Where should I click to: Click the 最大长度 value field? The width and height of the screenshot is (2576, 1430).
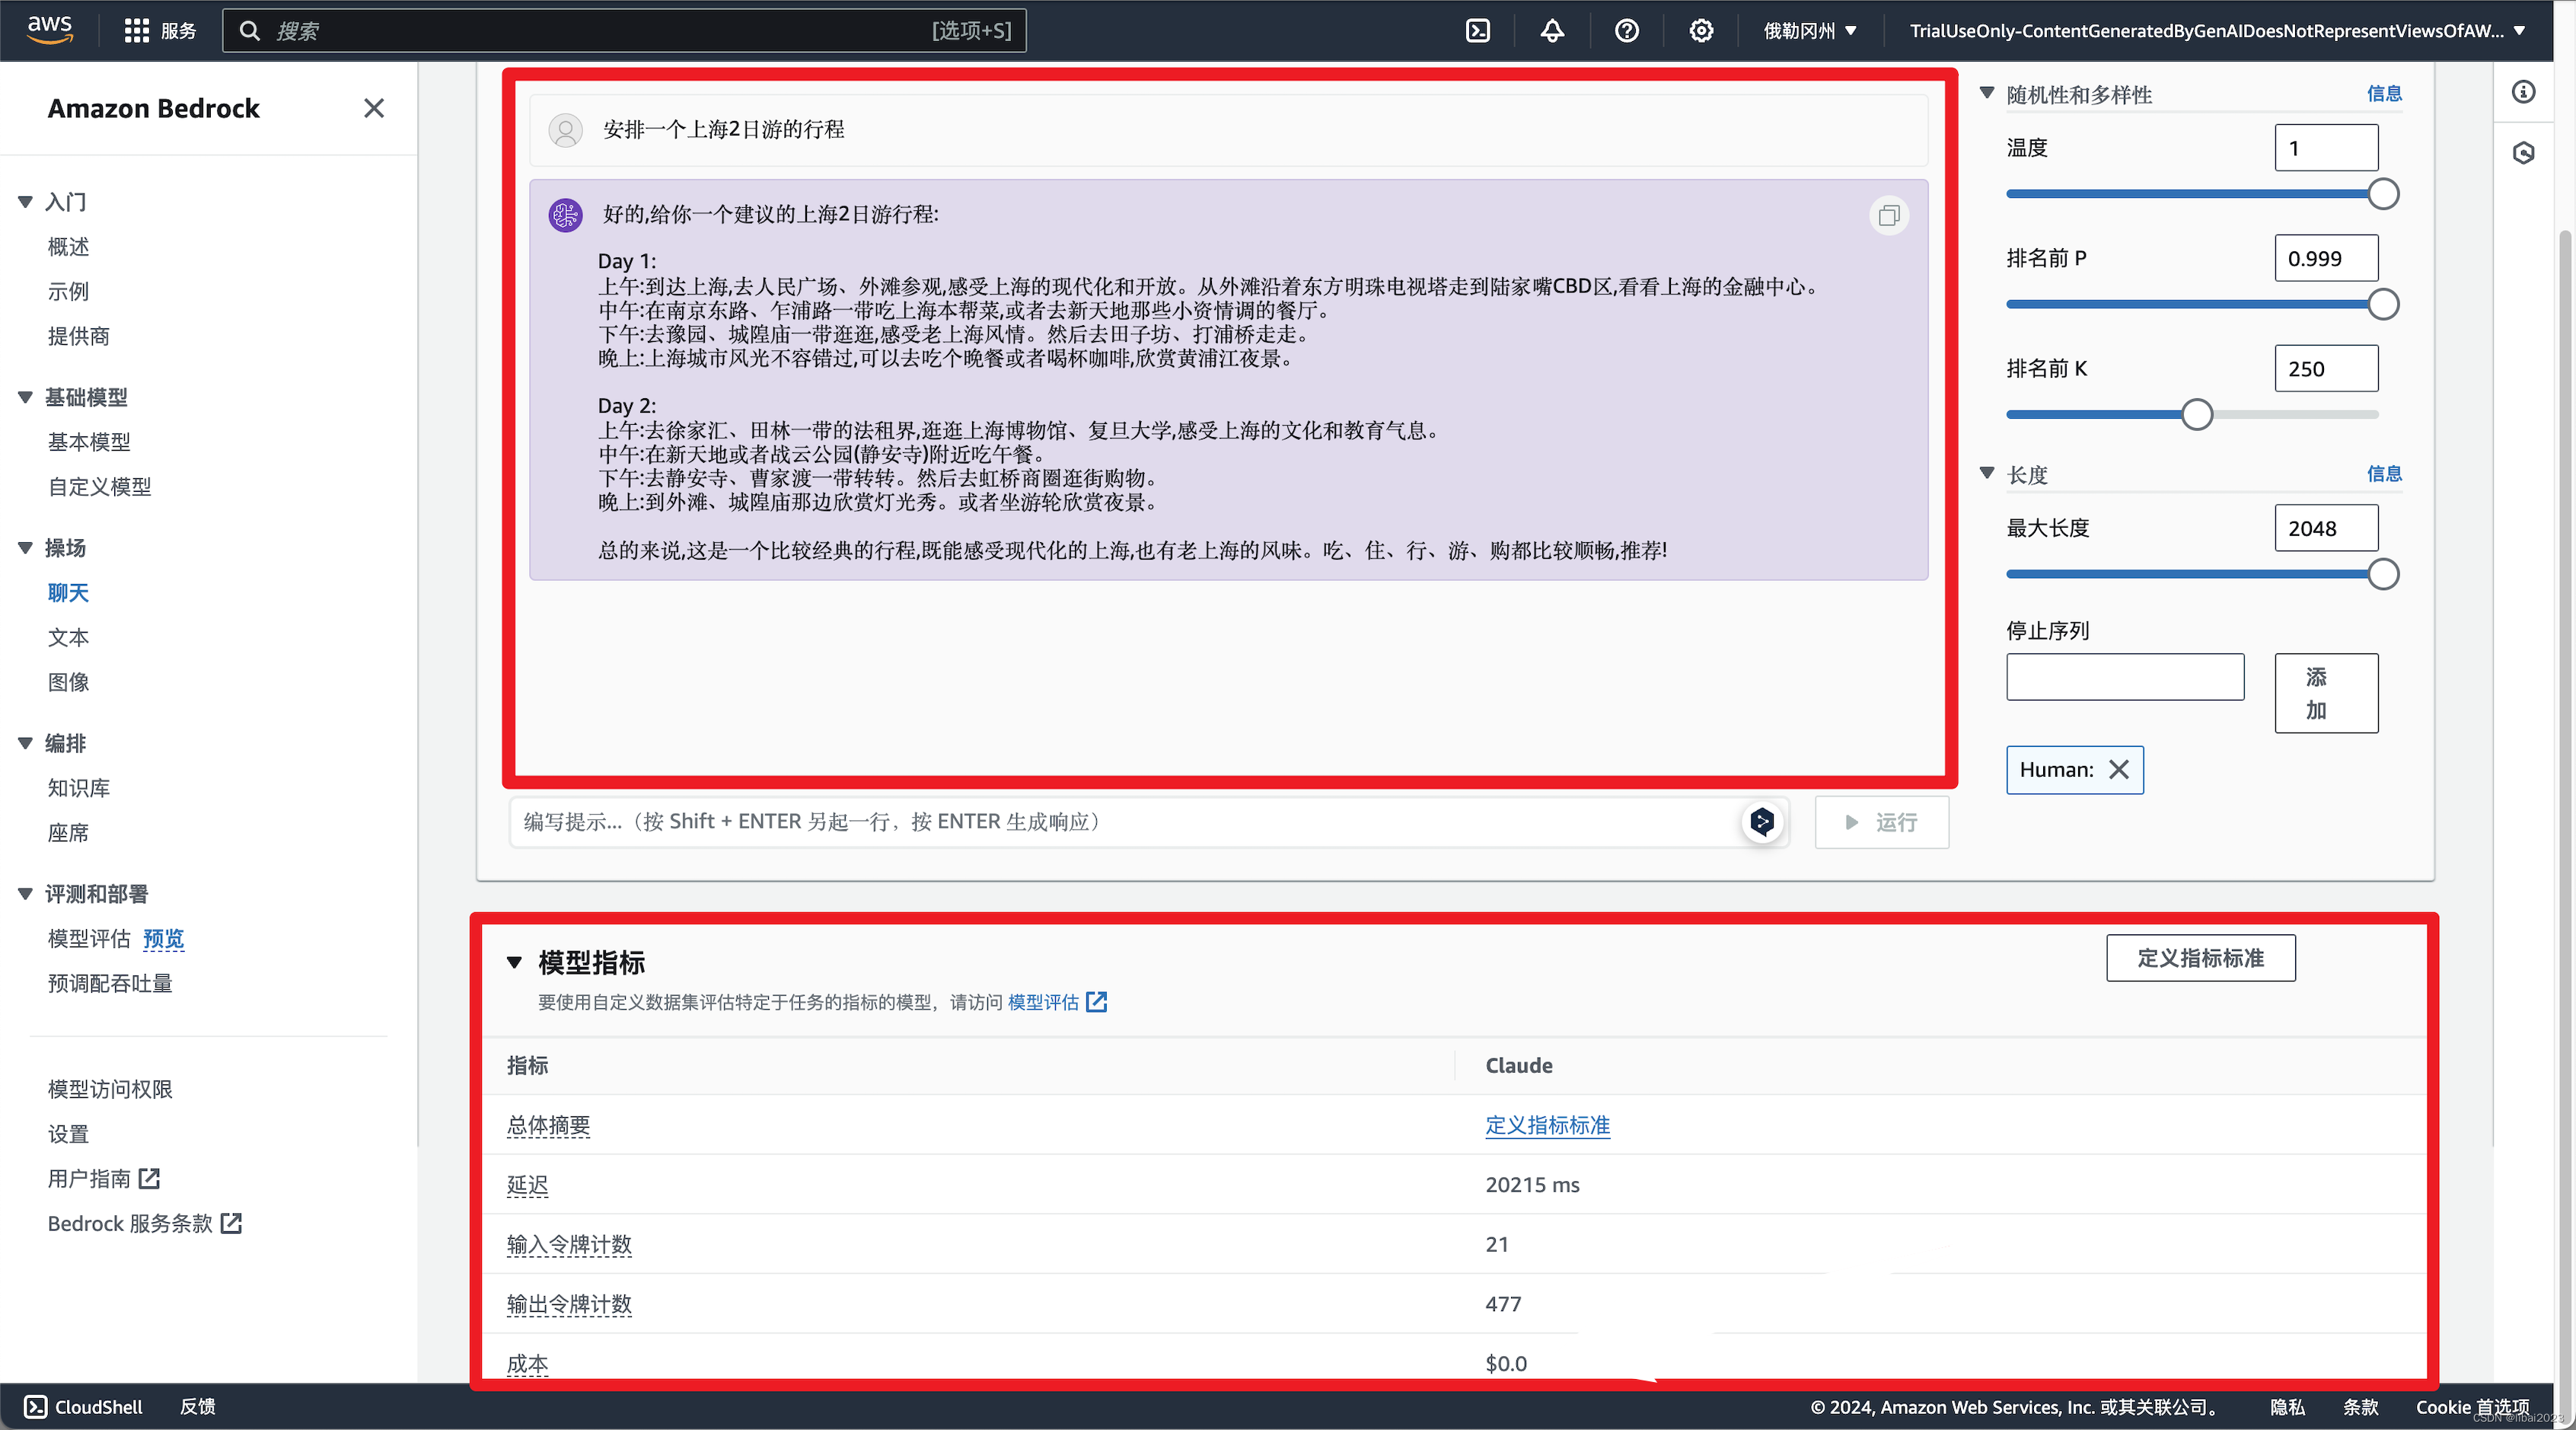[2326, 528]
